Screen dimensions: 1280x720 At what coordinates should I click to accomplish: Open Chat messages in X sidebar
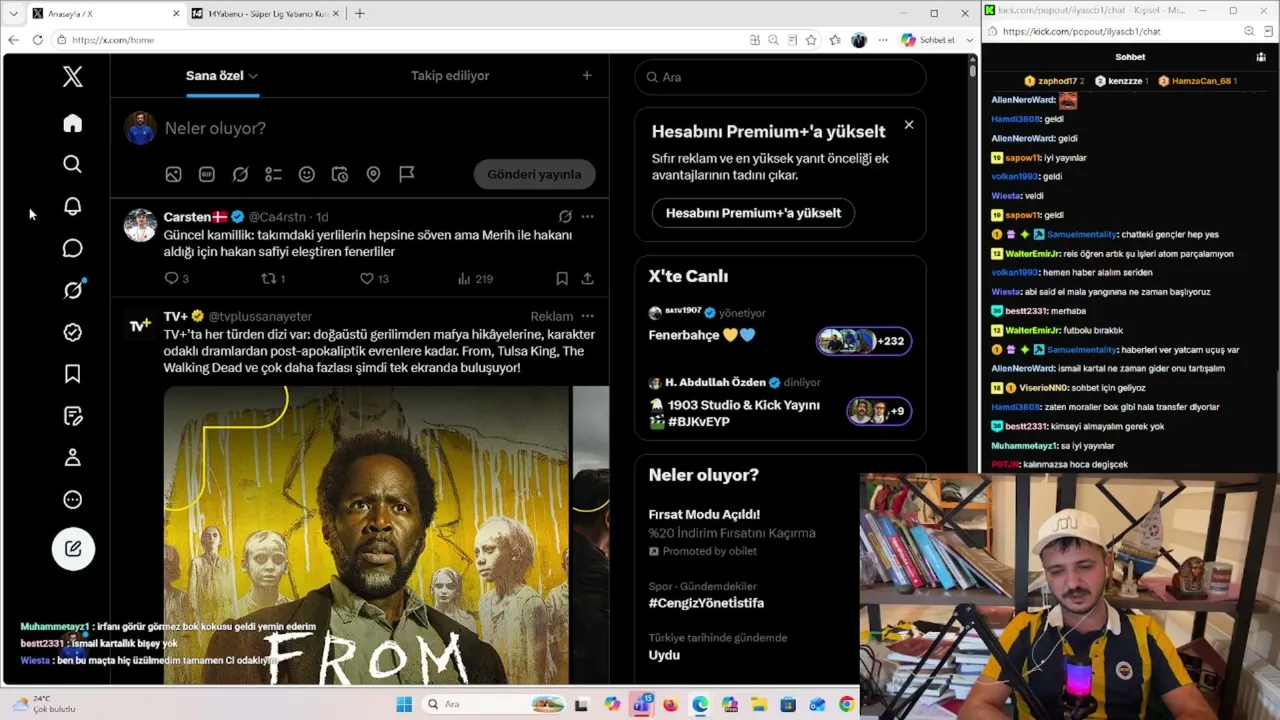(x=73, y=248)
